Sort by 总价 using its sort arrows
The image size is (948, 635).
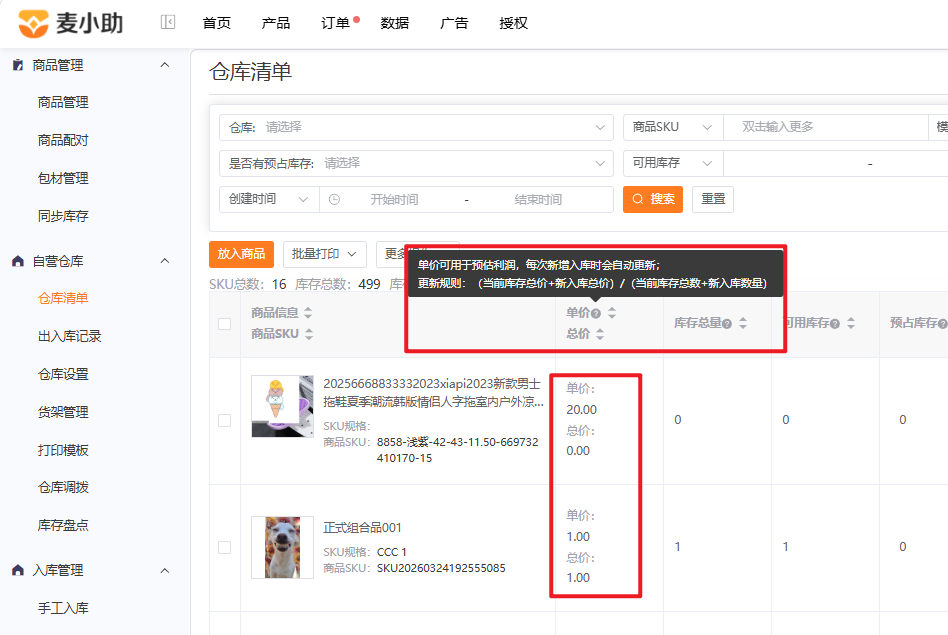pos(600,334)
